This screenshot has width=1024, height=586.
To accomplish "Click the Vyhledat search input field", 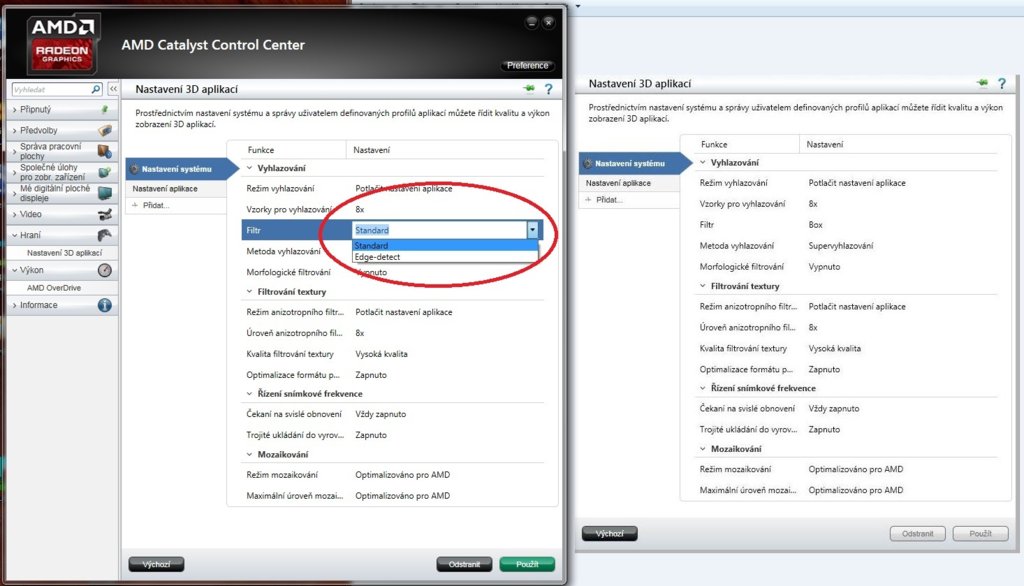I will 51,90.
